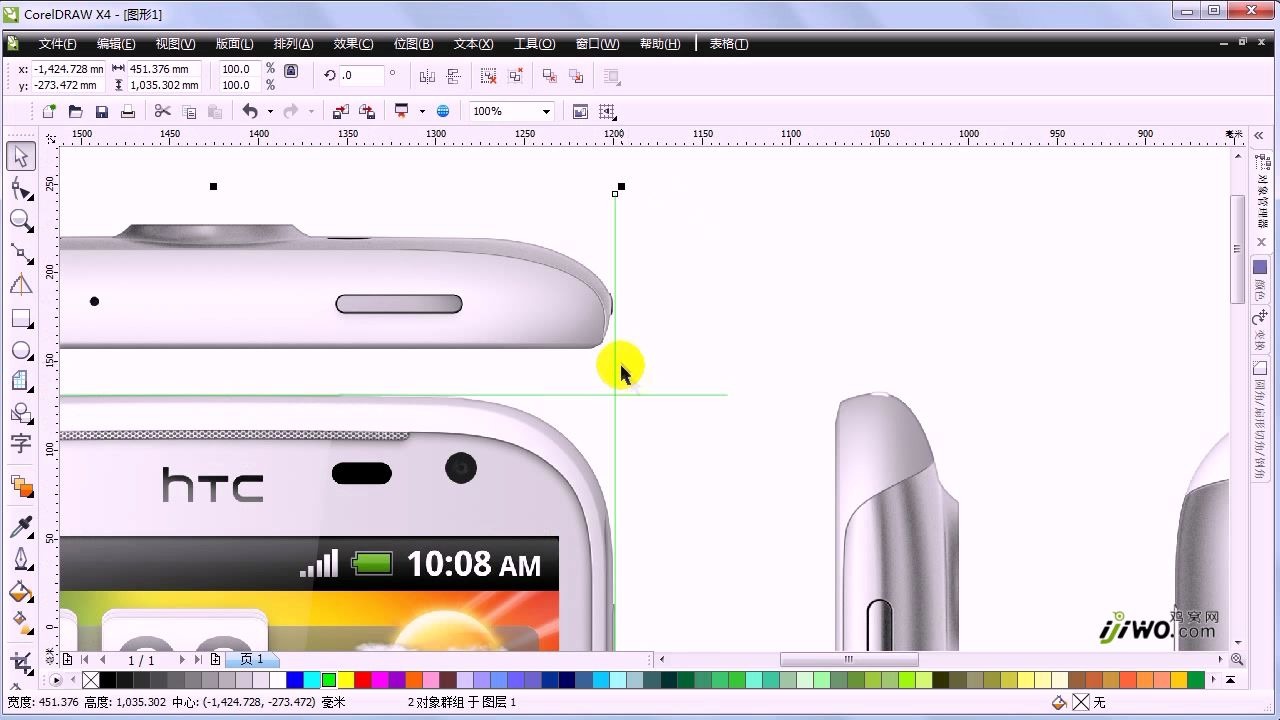Viewport: 1280px width, 720px height.
Task: Select the Shape edit tool
Action: pyautogui.click(x=21, y=189)
